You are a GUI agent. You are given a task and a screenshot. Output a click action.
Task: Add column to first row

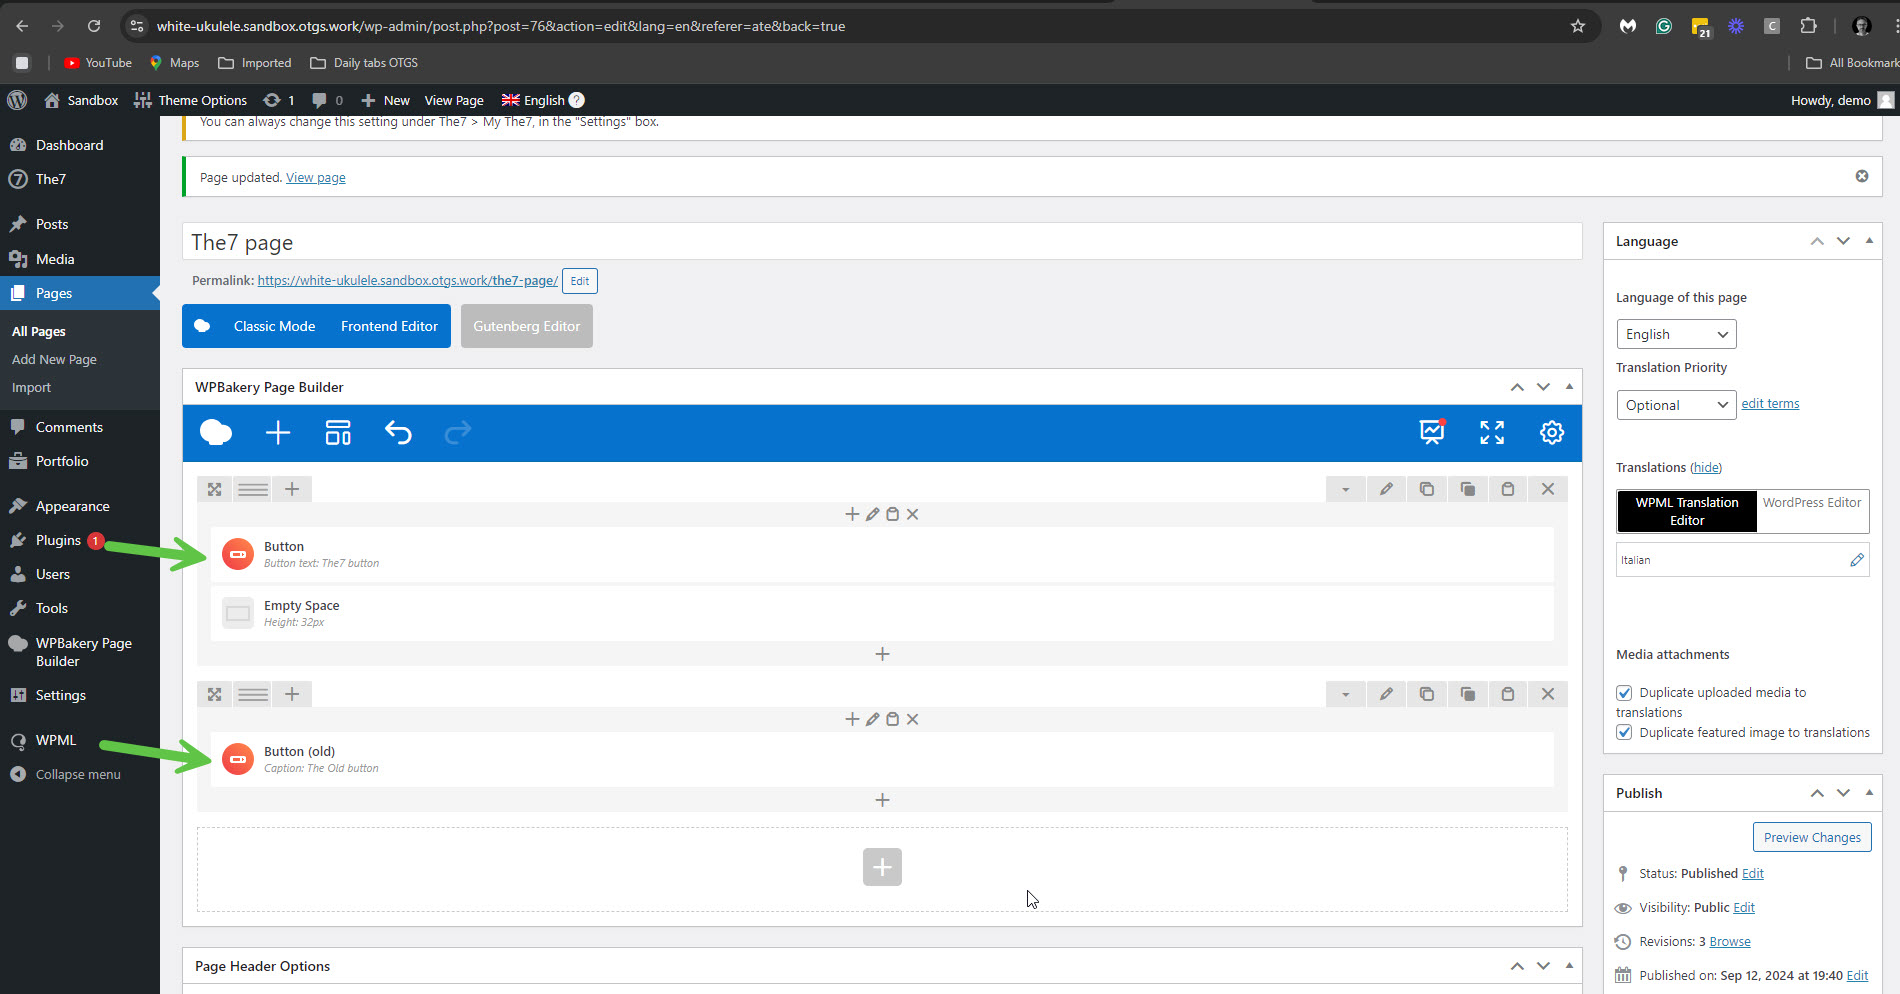click(292, 489)
